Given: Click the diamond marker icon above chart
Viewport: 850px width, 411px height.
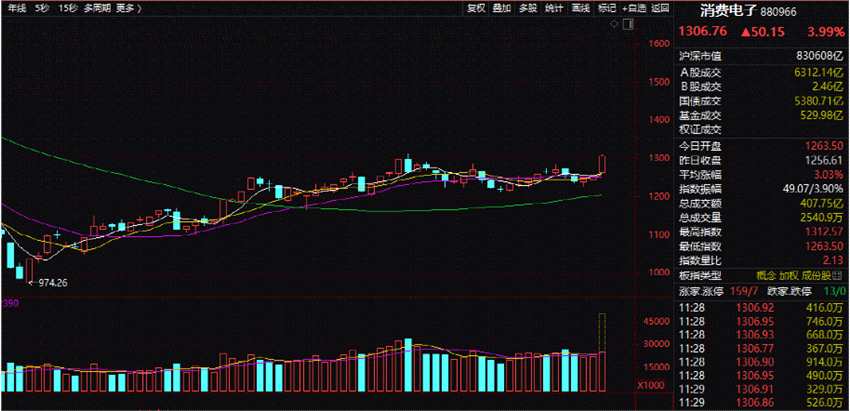Looking at the screenshot, I should [x=614, y=24].
